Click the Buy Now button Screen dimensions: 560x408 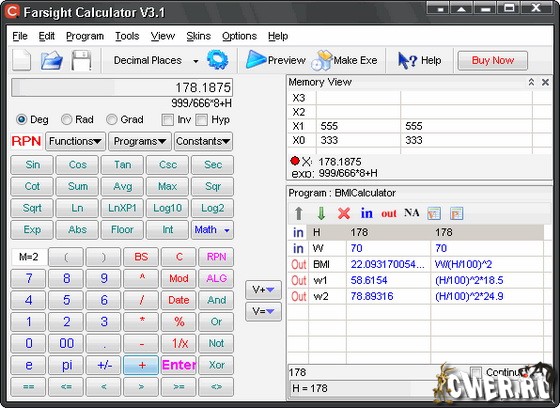[x=492, y=60]
